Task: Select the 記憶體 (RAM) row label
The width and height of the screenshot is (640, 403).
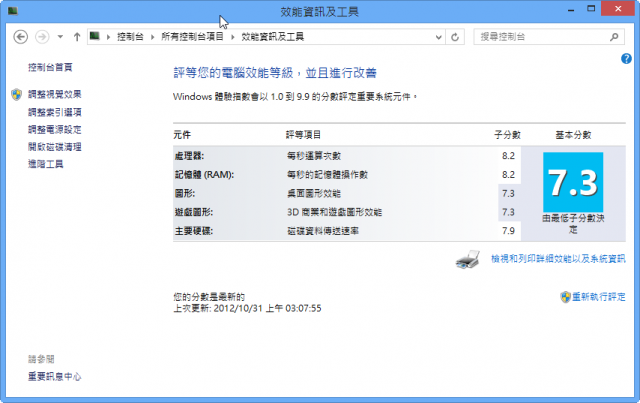Action: [204, 175]
